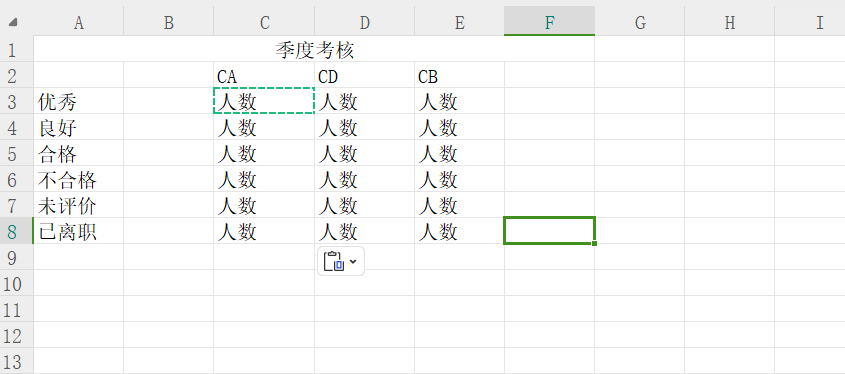Image resolution: width=845 pixels, height=374 pixels.
Task: Click the CA header cell
Action: click(x=264, y=75)
